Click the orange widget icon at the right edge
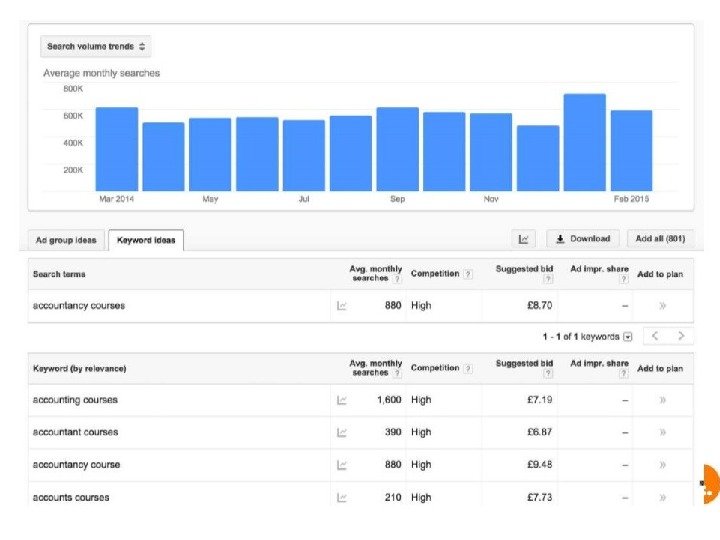This screenshot has height=540, width=720. pos(710,484)
